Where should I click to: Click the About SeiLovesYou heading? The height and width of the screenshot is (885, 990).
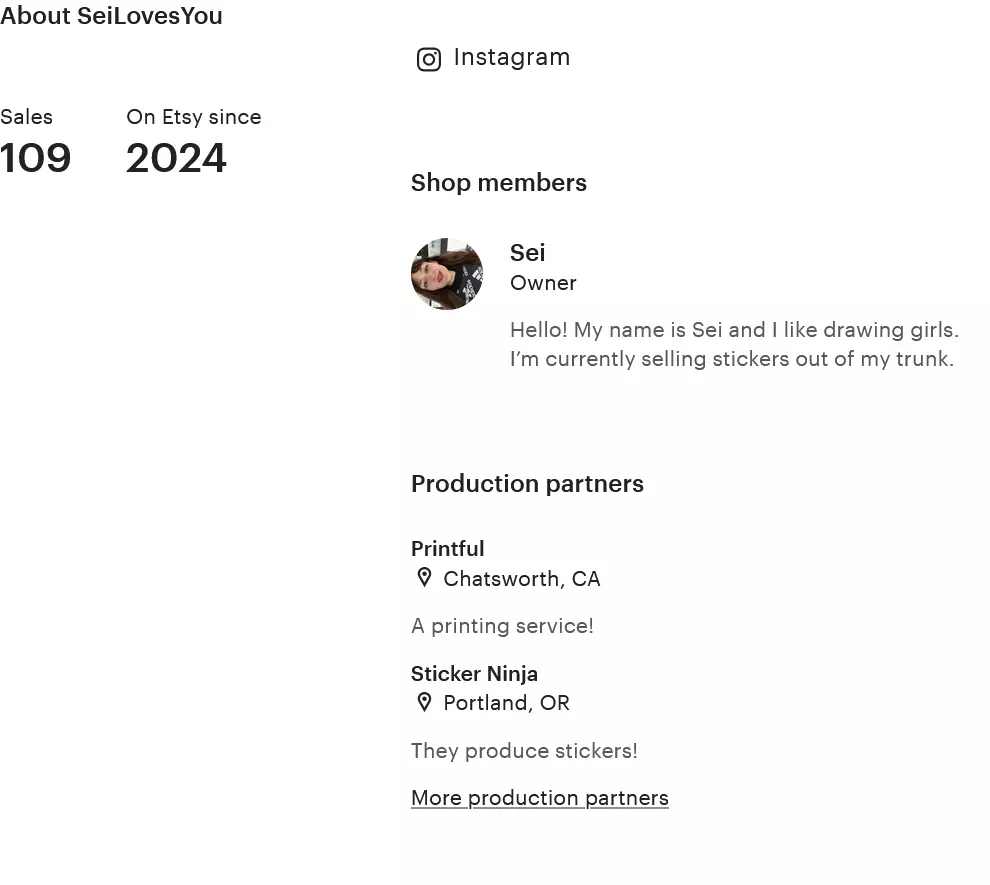(x=111, y=16)
